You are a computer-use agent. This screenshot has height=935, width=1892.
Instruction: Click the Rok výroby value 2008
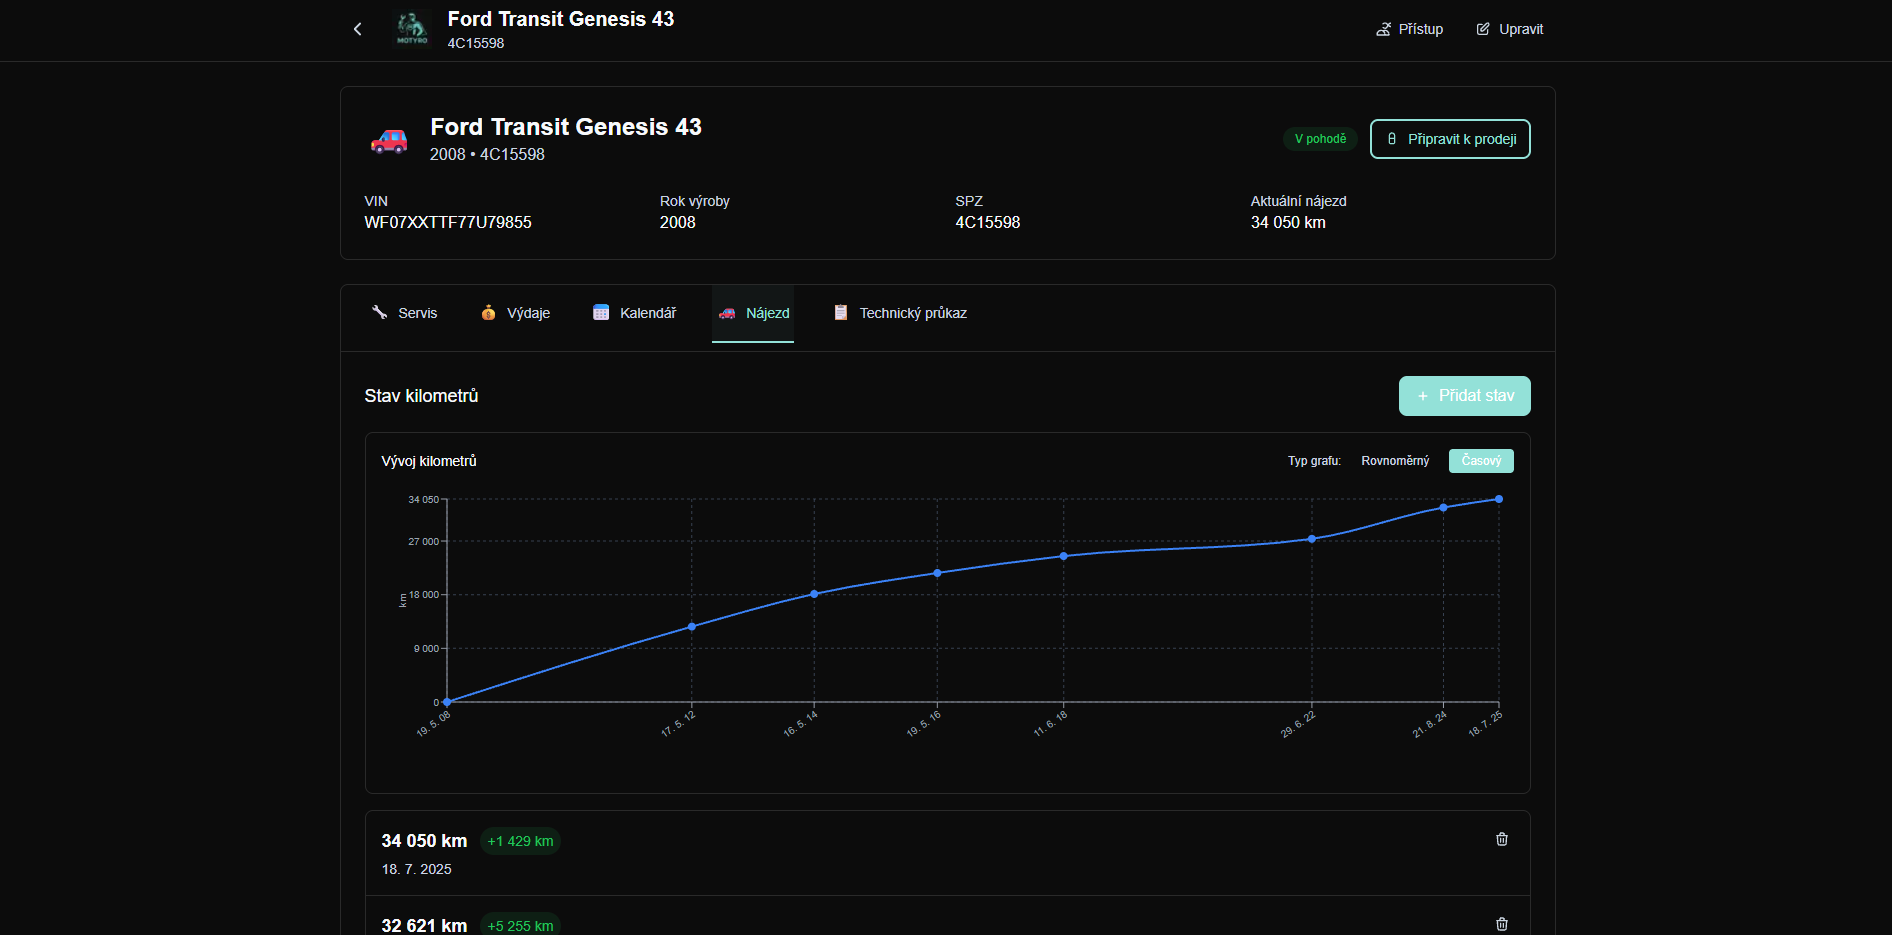pos(678,222)
